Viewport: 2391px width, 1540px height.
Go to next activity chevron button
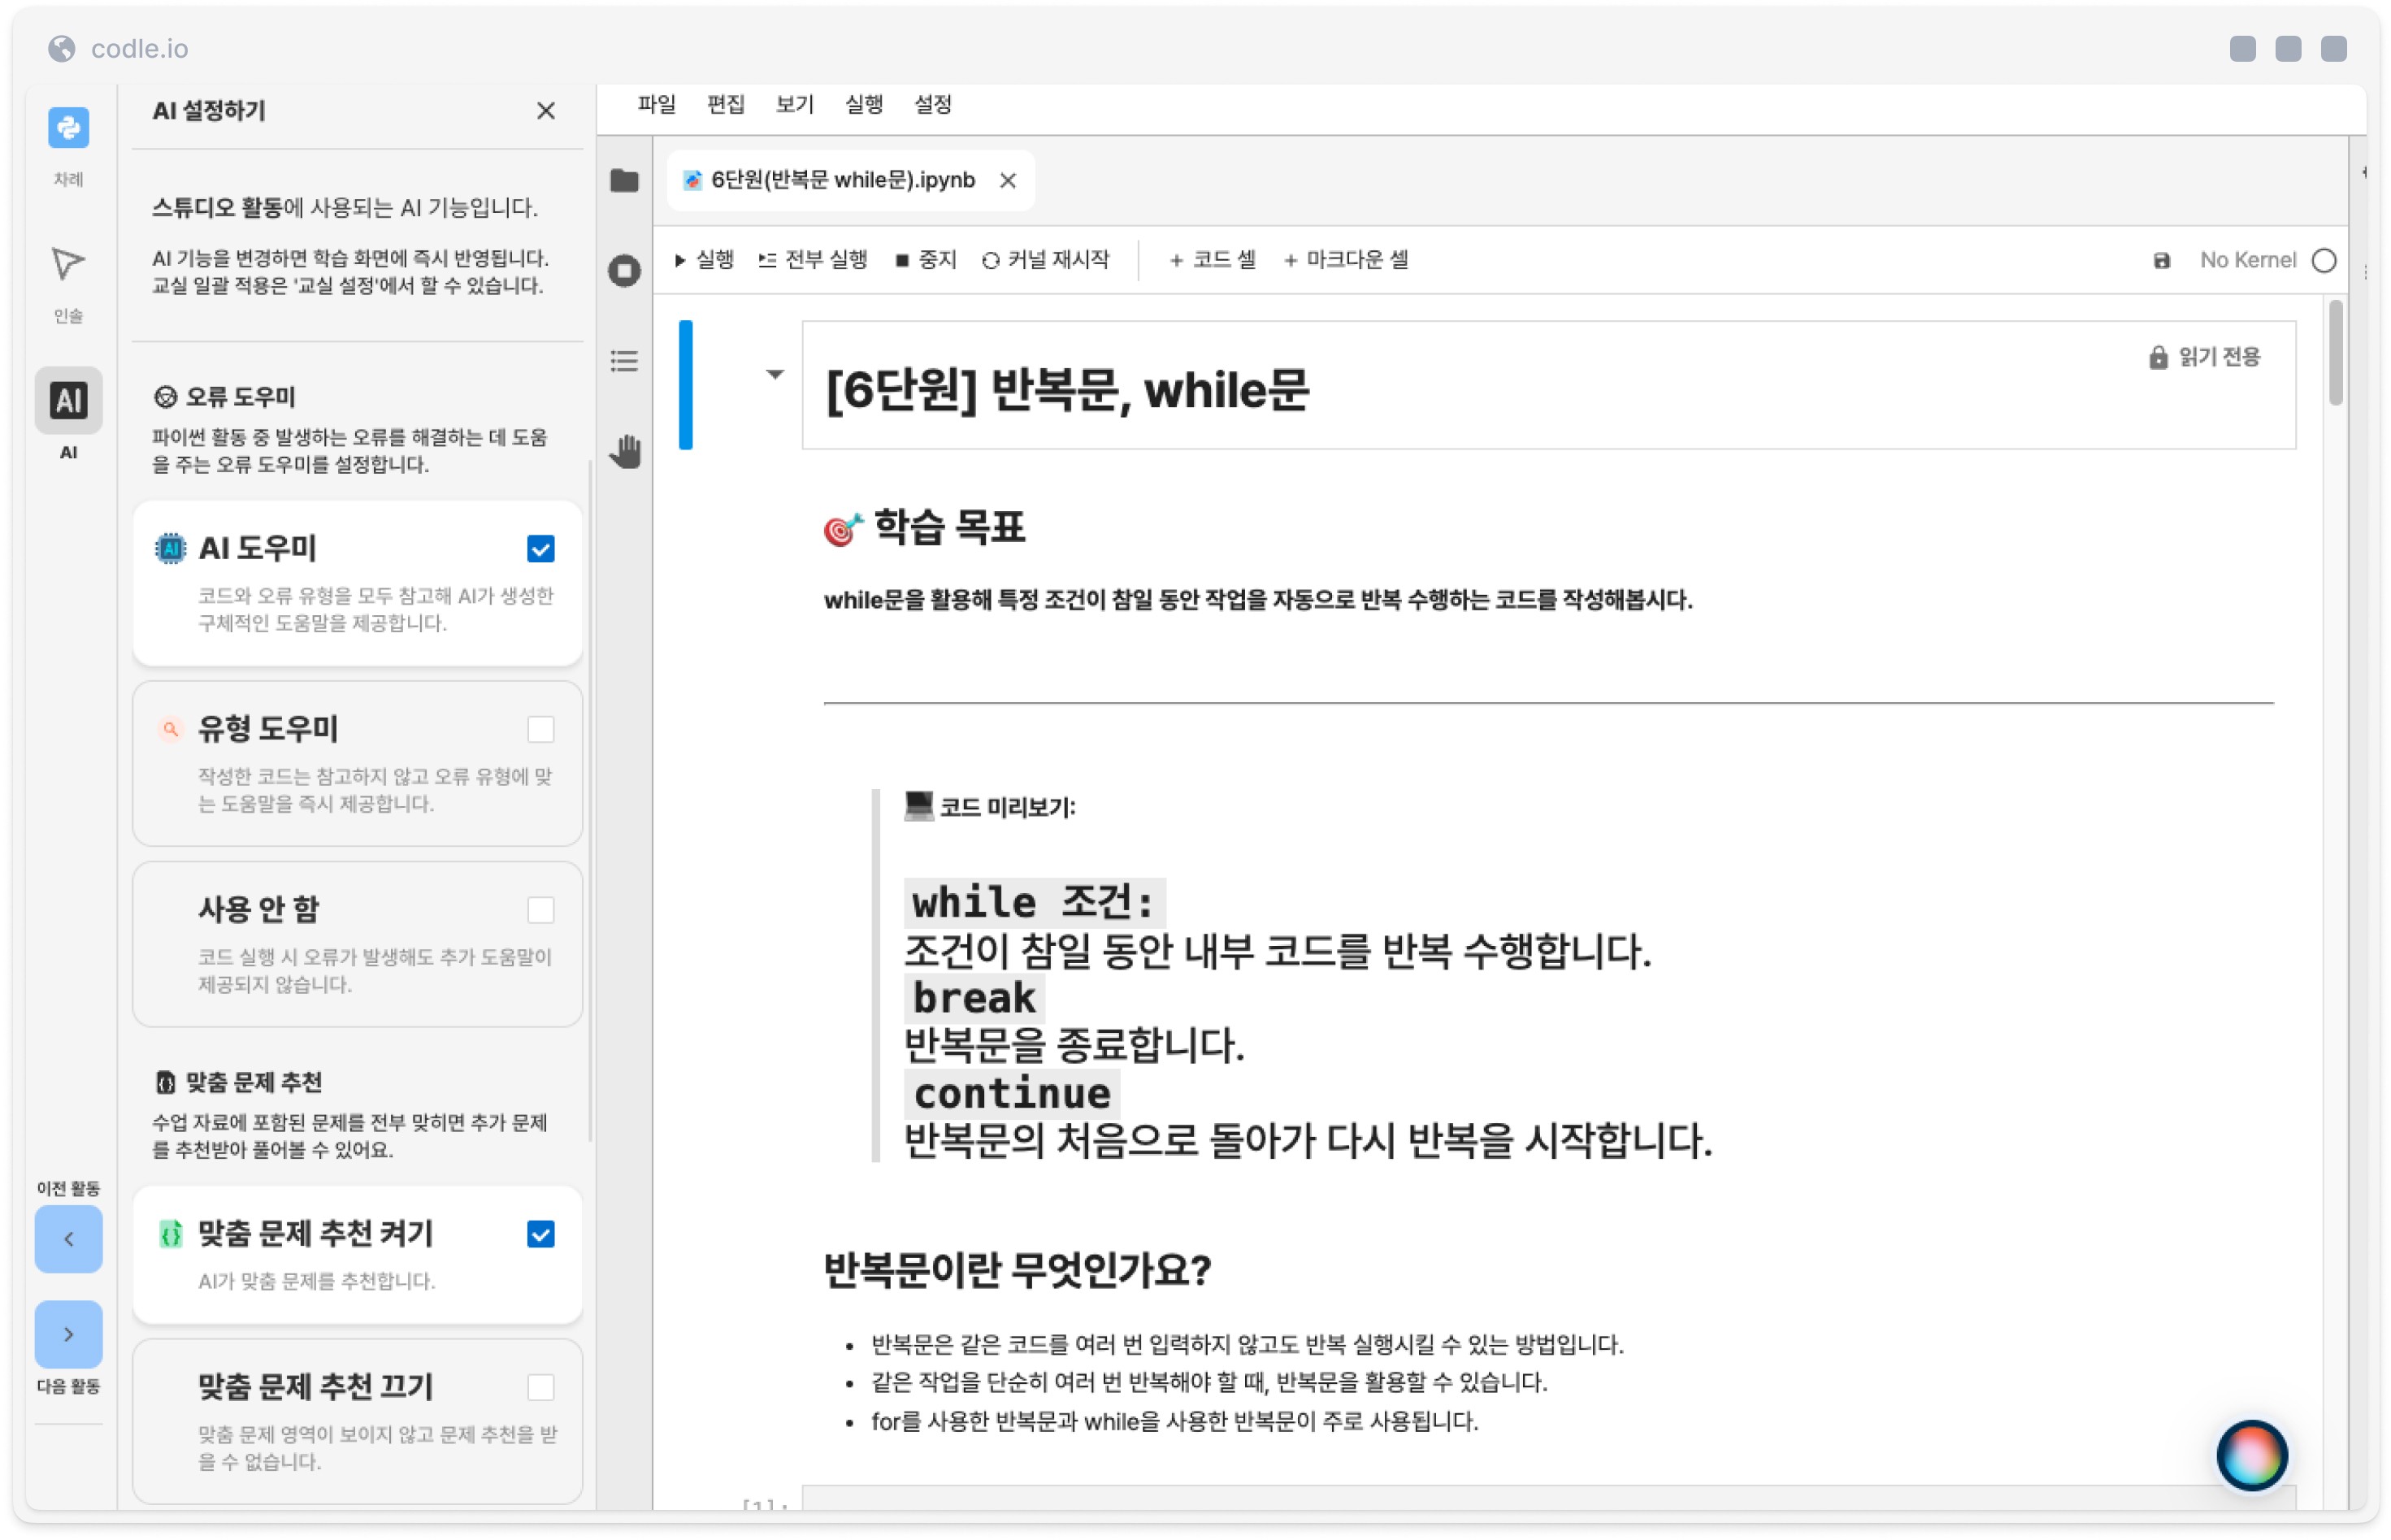click(68, 1334)
